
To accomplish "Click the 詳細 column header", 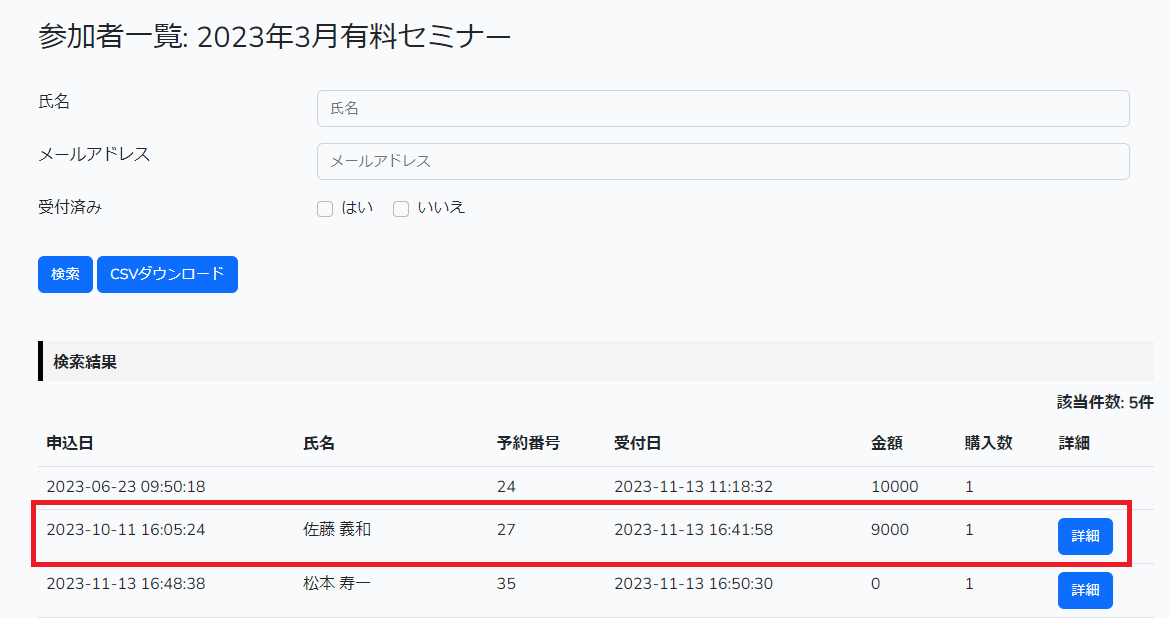I will 1074,443.
